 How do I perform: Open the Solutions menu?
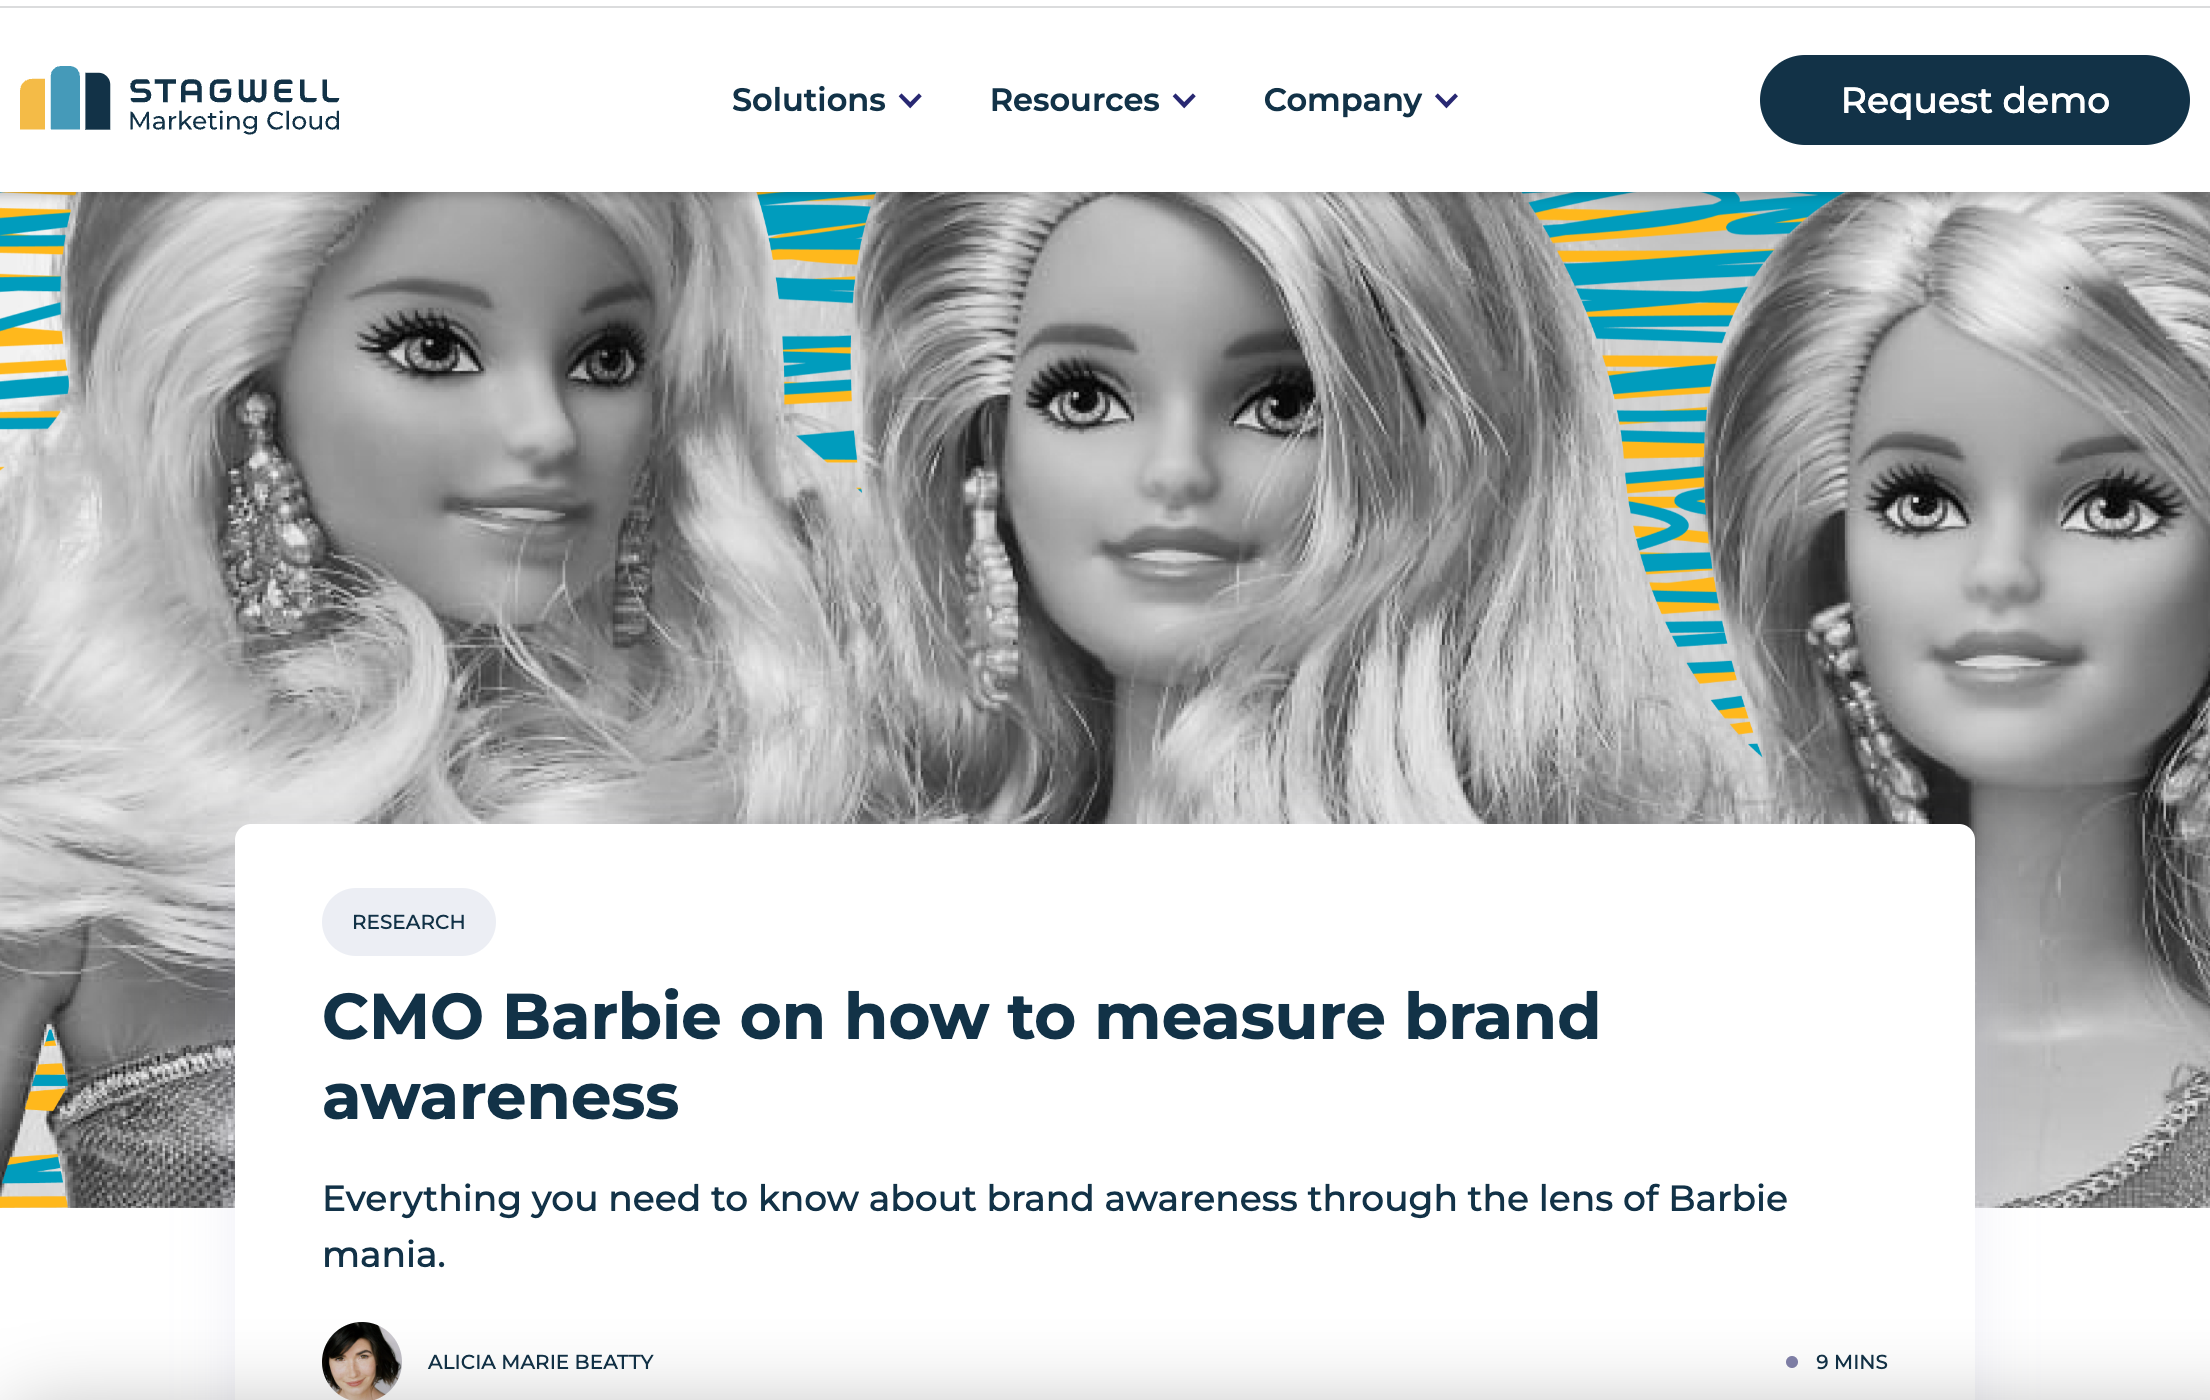pos(808,100)
